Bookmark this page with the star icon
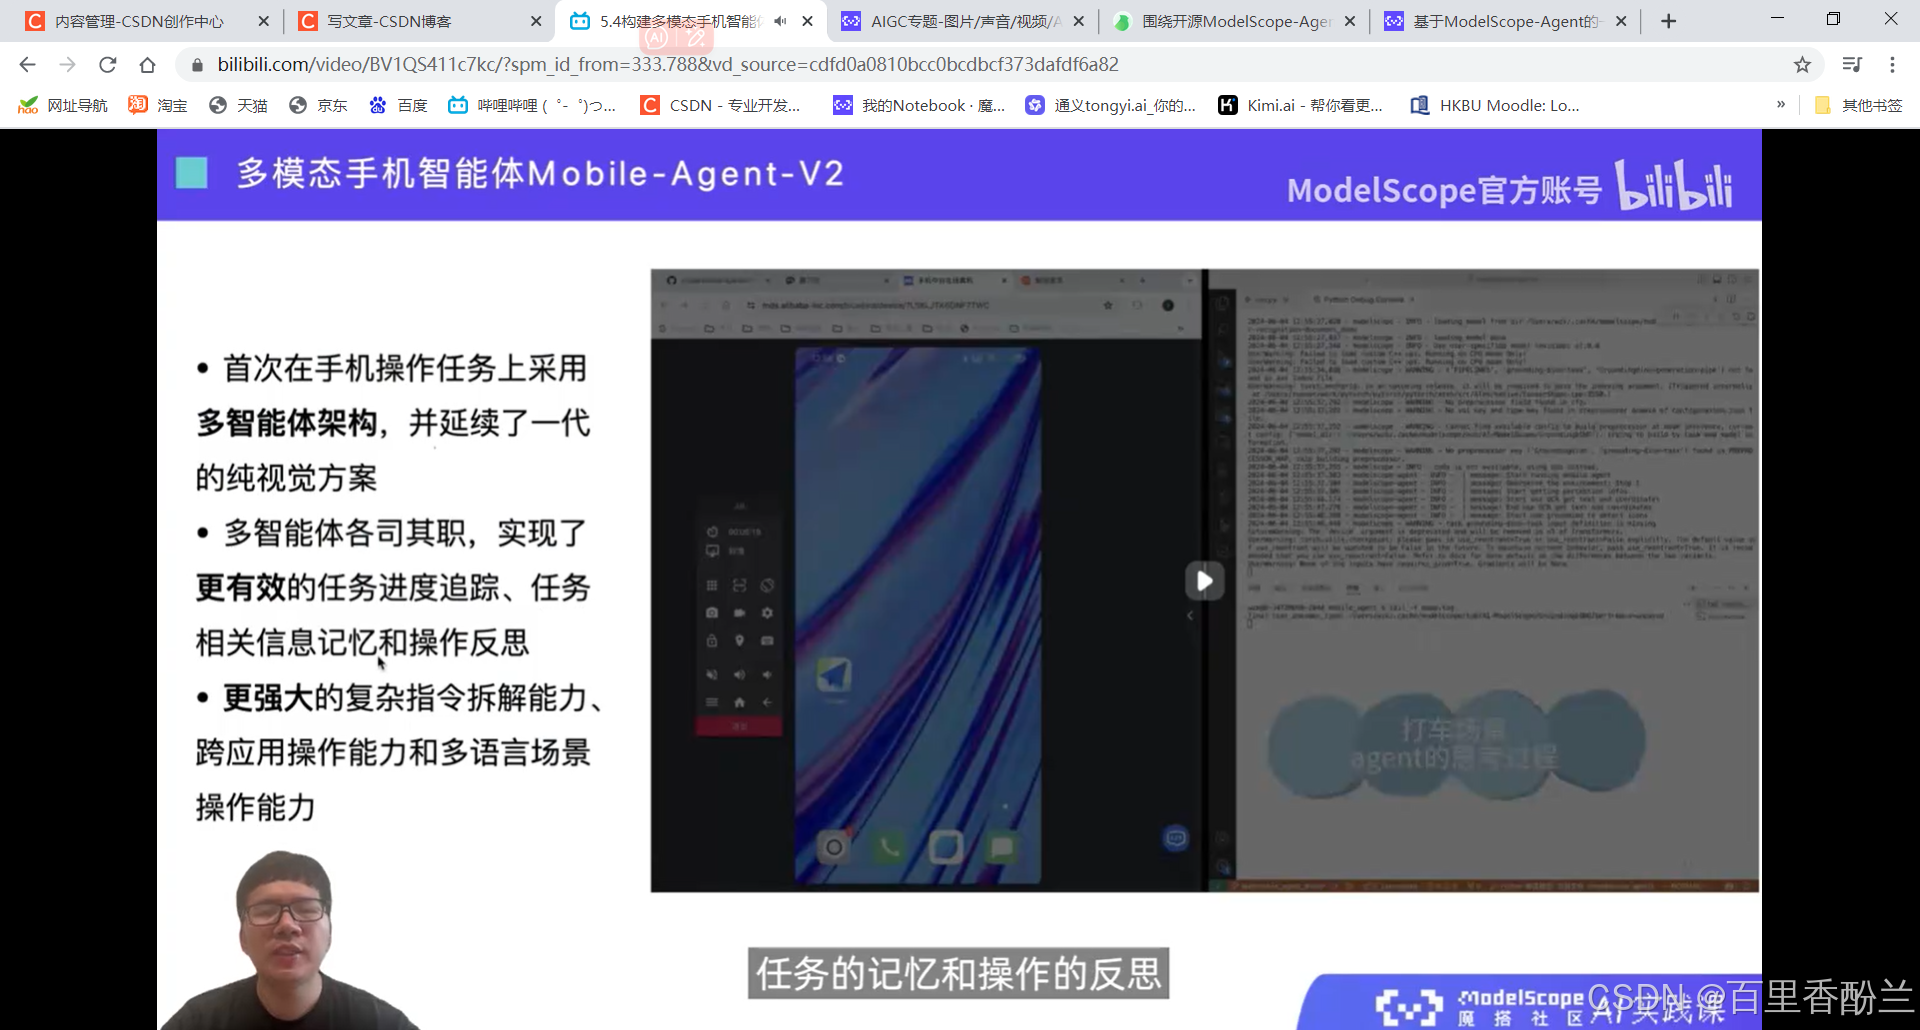The height and width of the screenshot is (1030, 1920). [x=1802, y=65]
